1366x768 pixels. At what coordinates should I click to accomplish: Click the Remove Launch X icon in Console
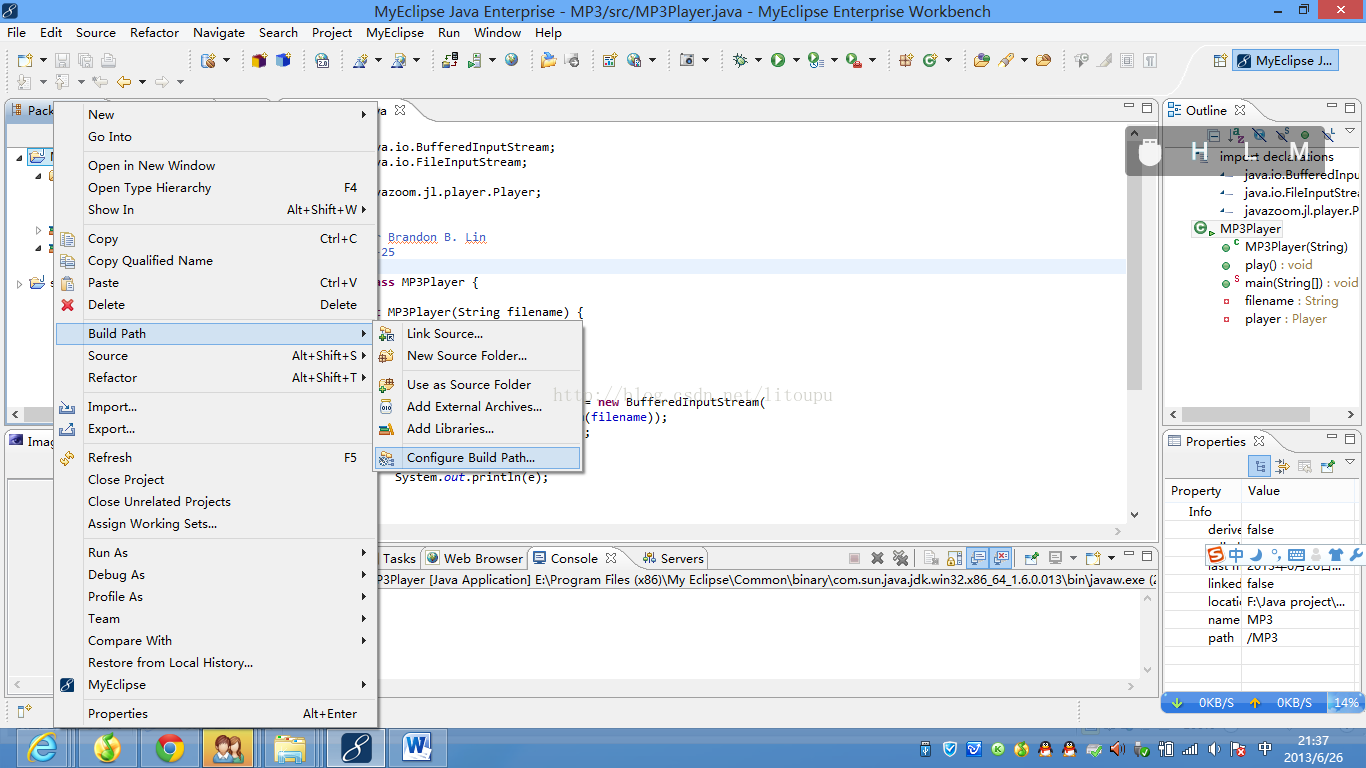point(877,558)
